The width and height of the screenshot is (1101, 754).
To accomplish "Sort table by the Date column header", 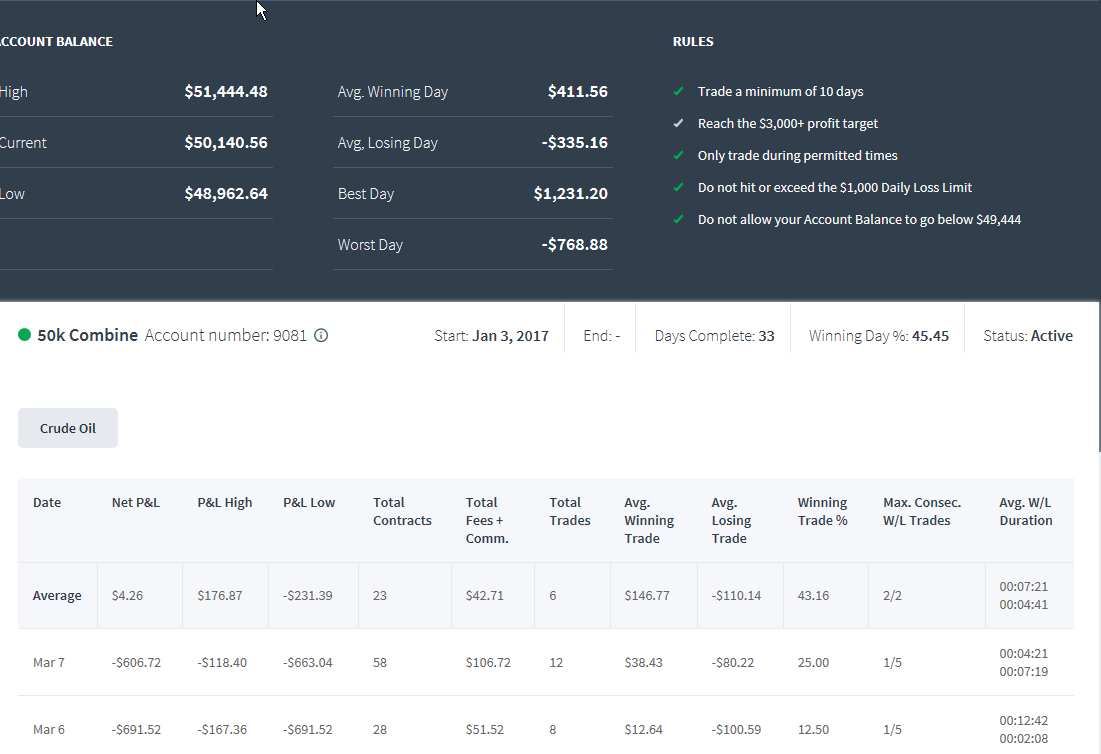I will coord(47,503).
